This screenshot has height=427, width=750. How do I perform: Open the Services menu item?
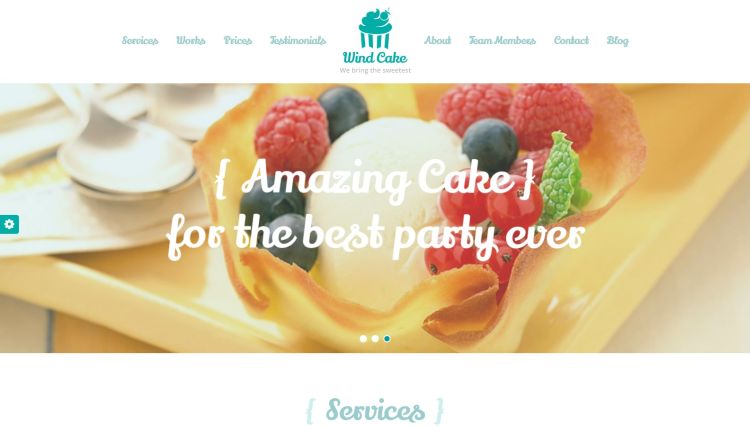coord(140,41)
